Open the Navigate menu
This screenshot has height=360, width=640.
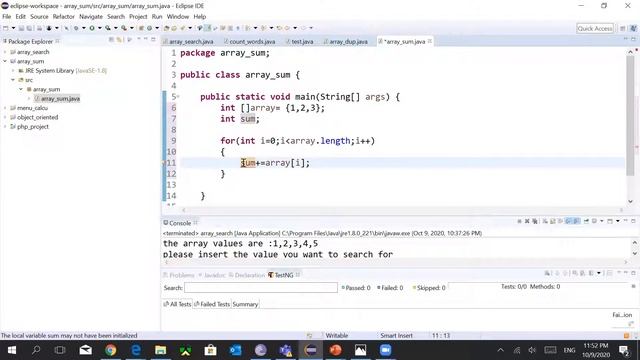[91, 17]
